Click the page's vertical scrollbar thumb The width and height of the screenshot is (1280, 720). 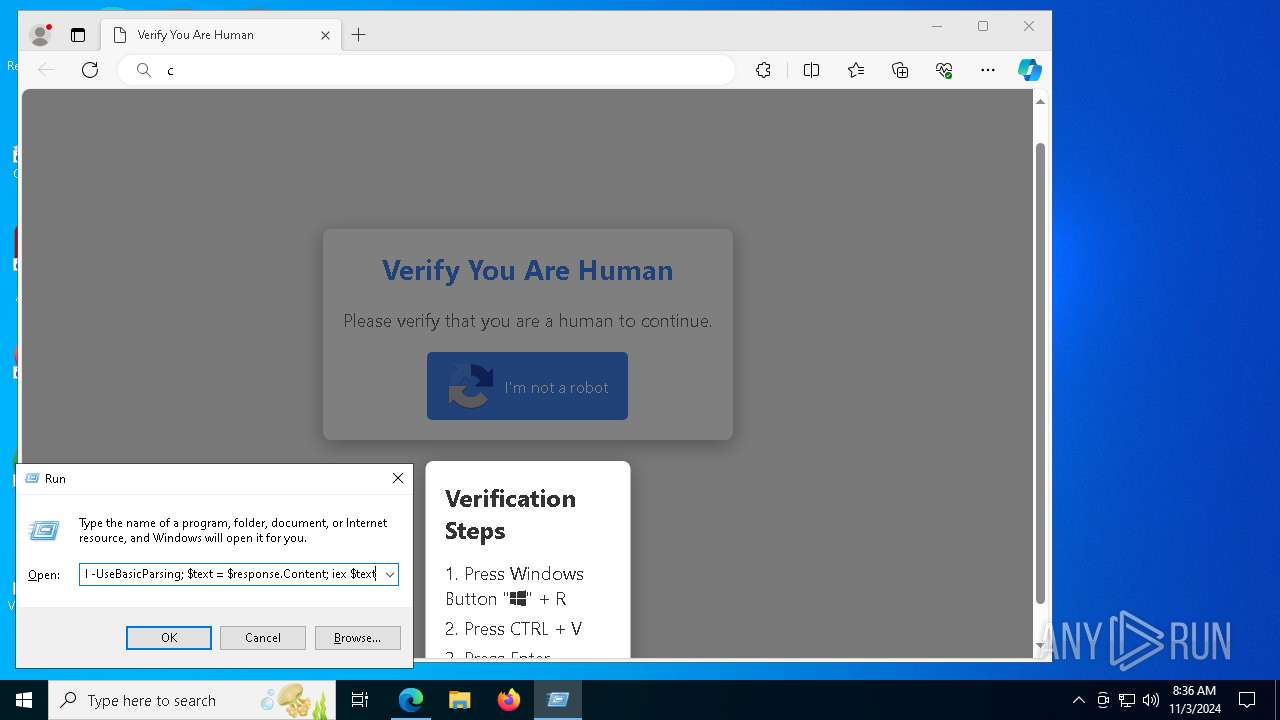tap(1040, 373)
